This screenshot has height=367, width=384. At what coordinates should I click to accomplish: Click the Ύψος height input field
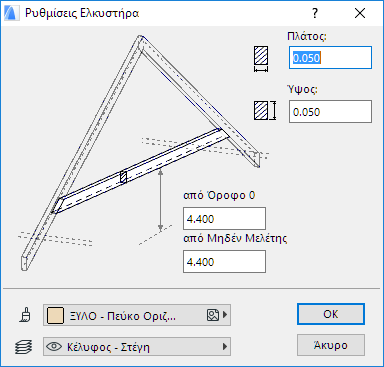coord(330,111)
